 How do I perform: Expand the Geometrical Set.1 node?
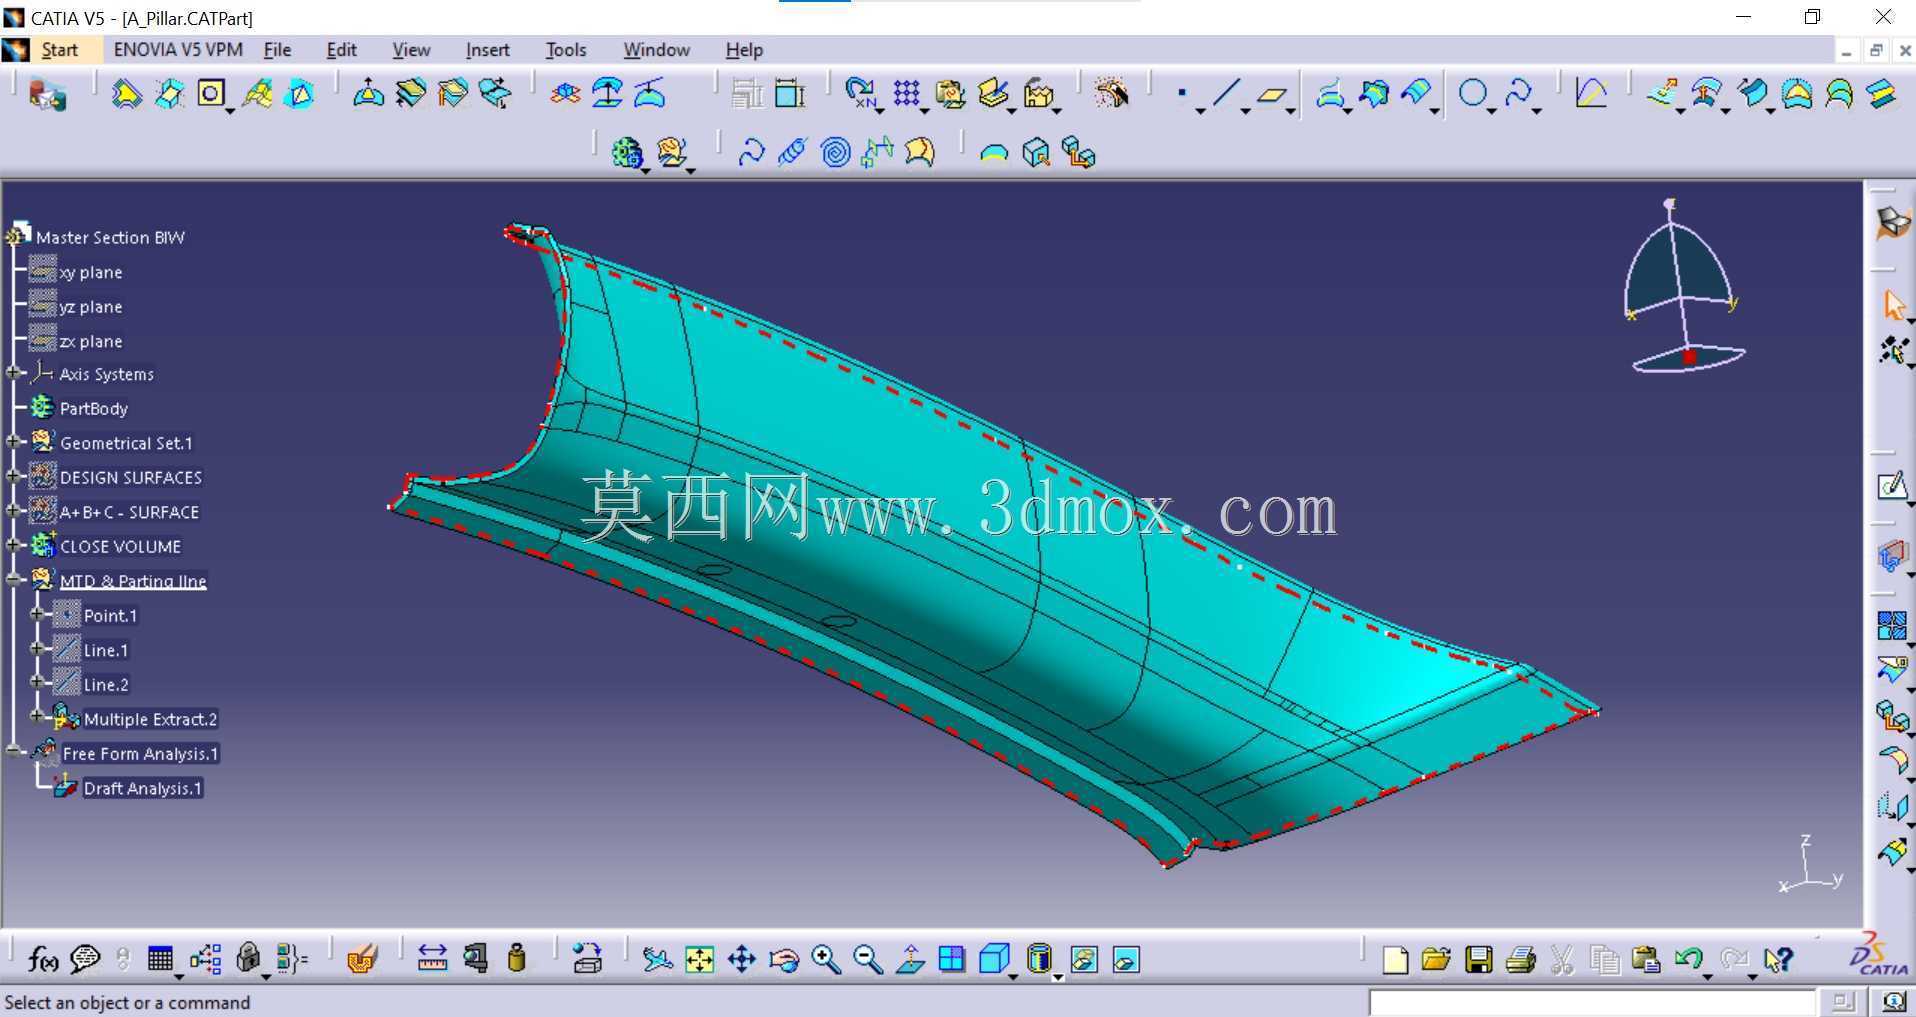pyautogui.click(x=14, y=442)
